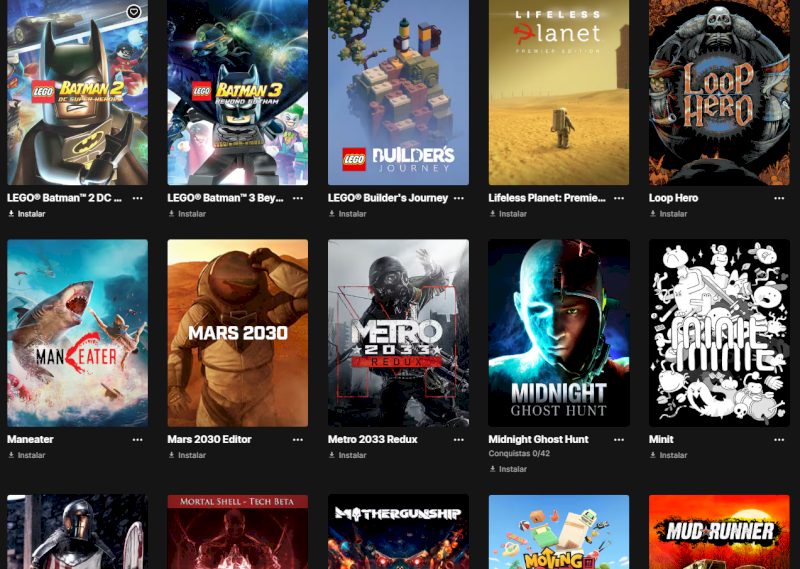Viewport: 800px width, 569px height.
Task: Click the 'Midnight Ghost Hunt' title text
Action: pyautogui.click(x=538, y=439)
